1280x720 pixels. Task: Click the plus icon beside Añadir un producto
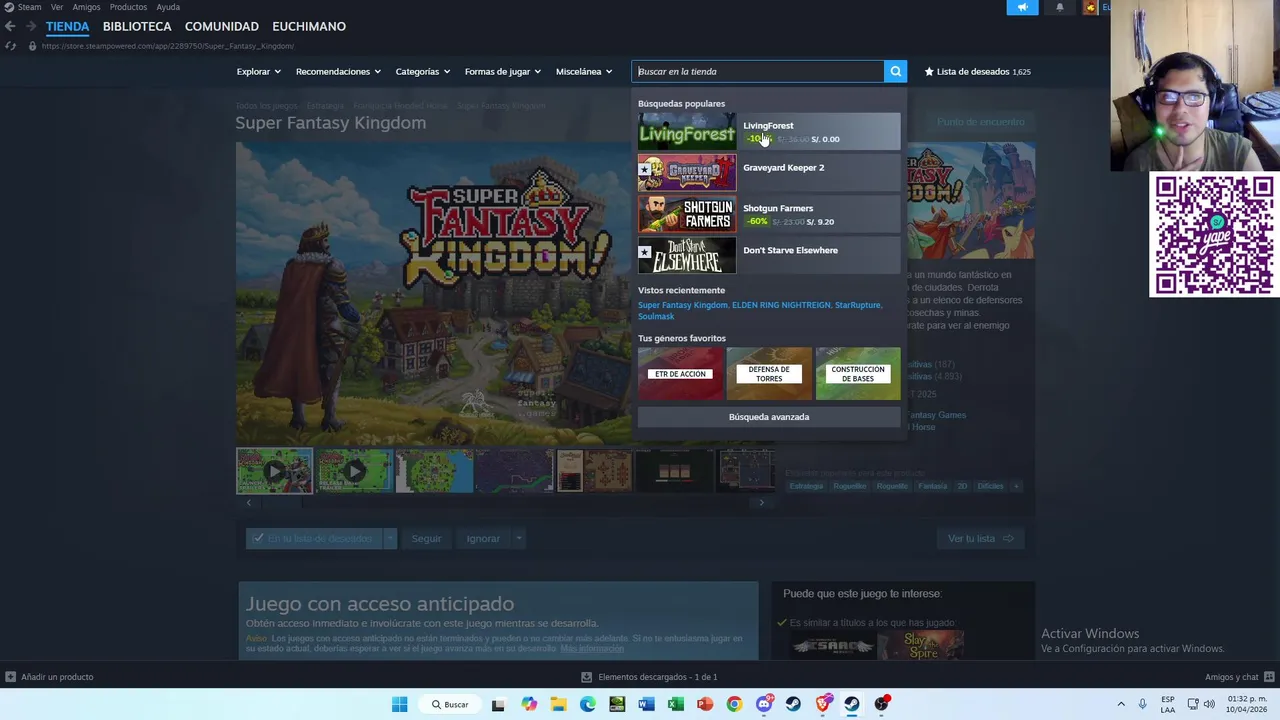[x=10, y=677]
